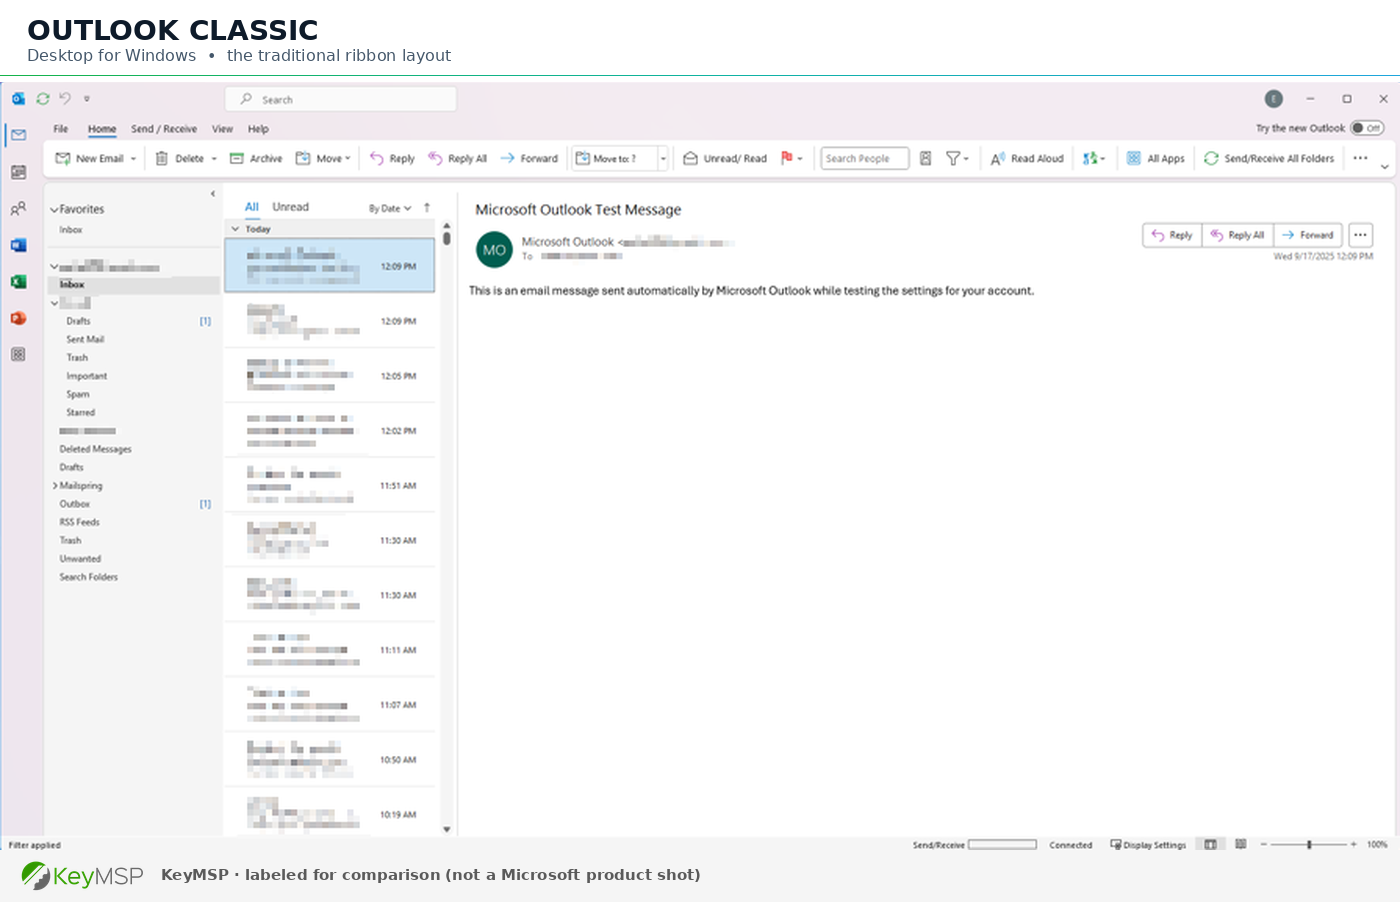This screenshot has width=1400, height=902.
Task: Open the Calendar view in the sidebar
Action: pyautogui.click(x=18, y=172)
